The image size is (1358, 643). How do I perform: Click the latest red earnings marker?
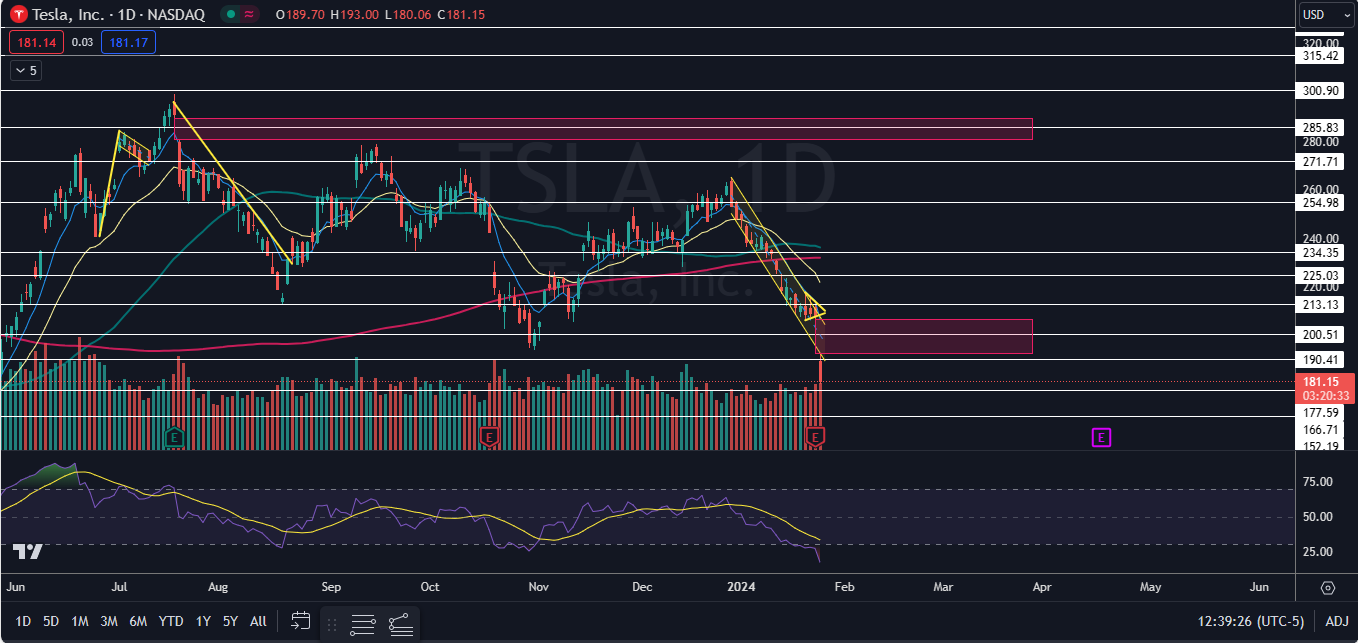click(x=816, y=437)
